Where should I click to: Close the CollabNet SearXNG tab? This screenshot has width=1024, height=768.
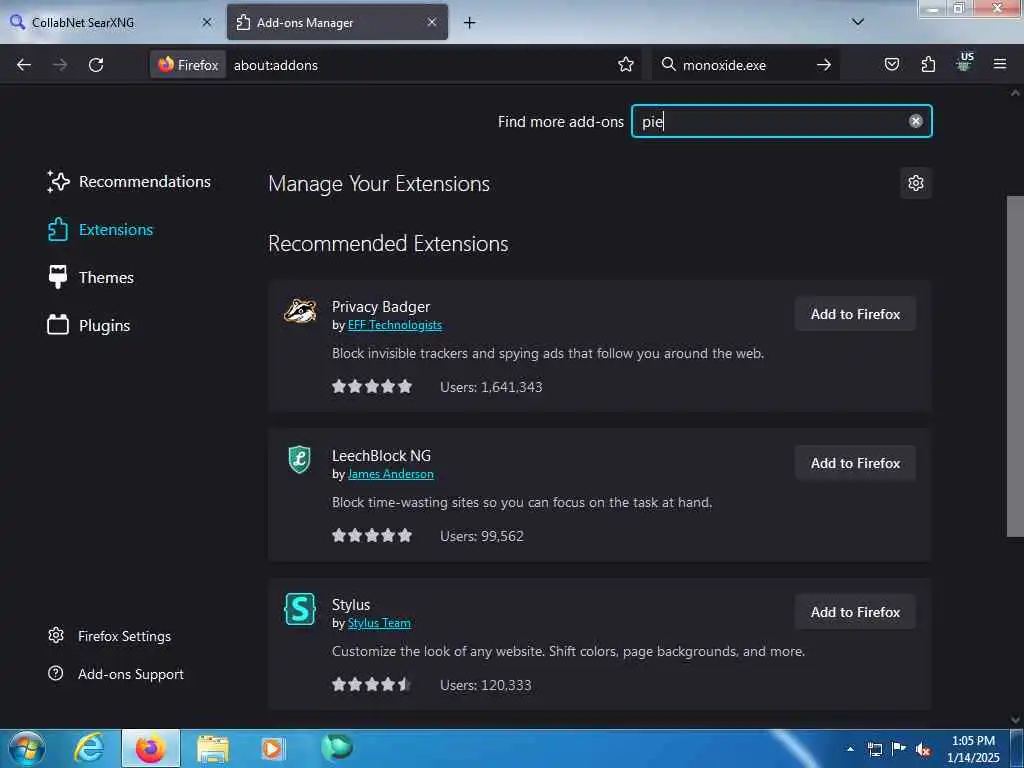point(207,22)
